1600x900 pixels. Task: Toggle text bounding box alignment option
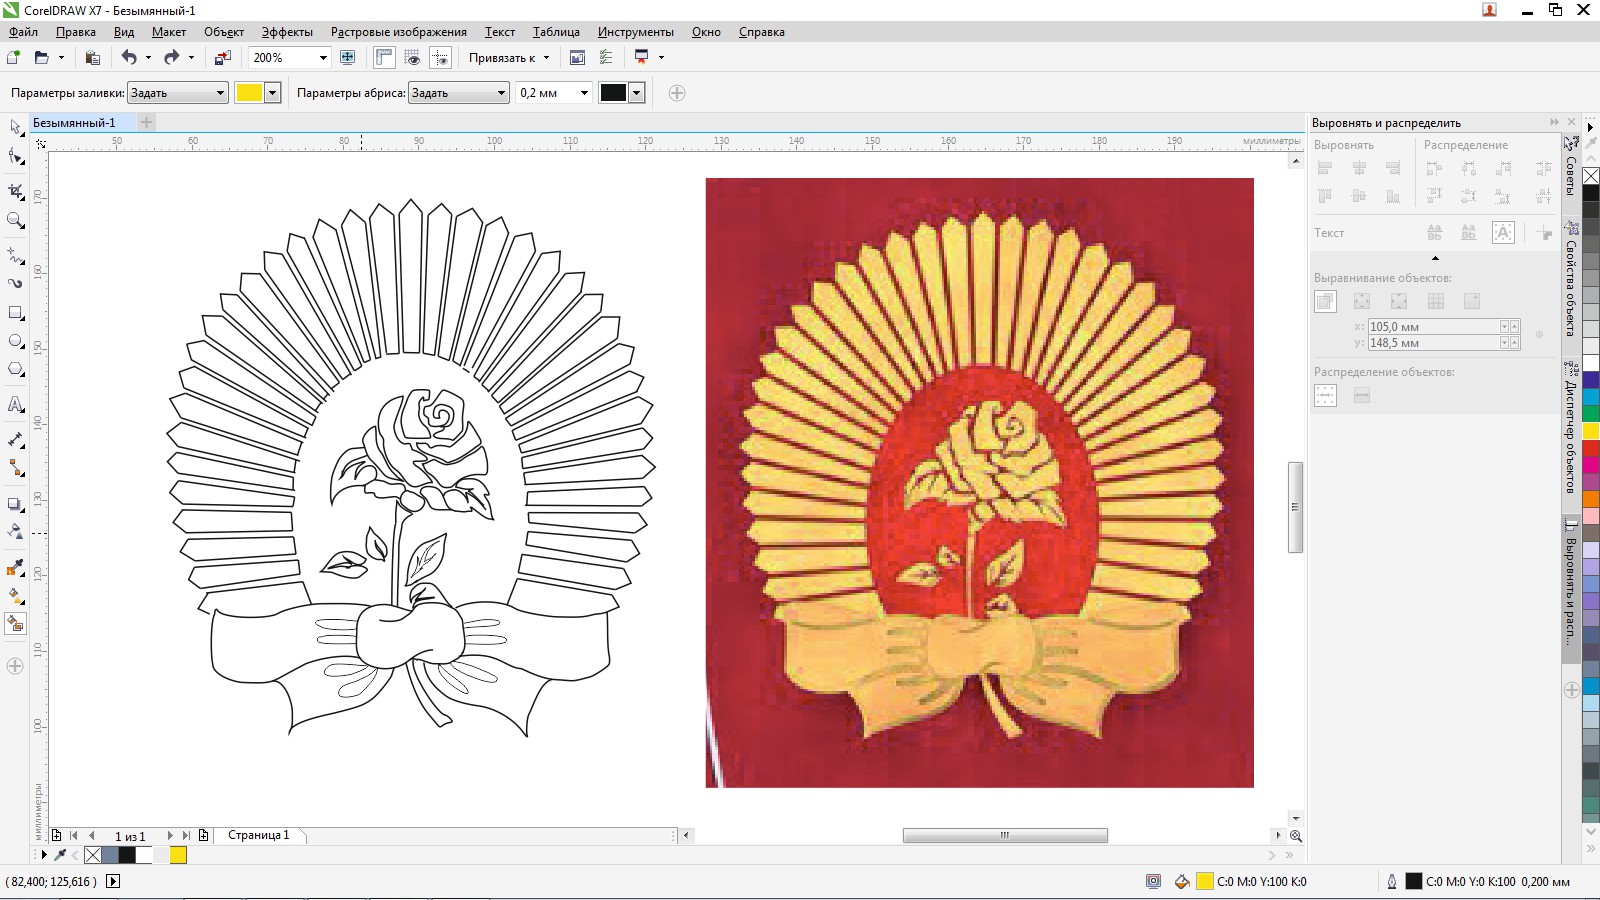point(1503,233)
